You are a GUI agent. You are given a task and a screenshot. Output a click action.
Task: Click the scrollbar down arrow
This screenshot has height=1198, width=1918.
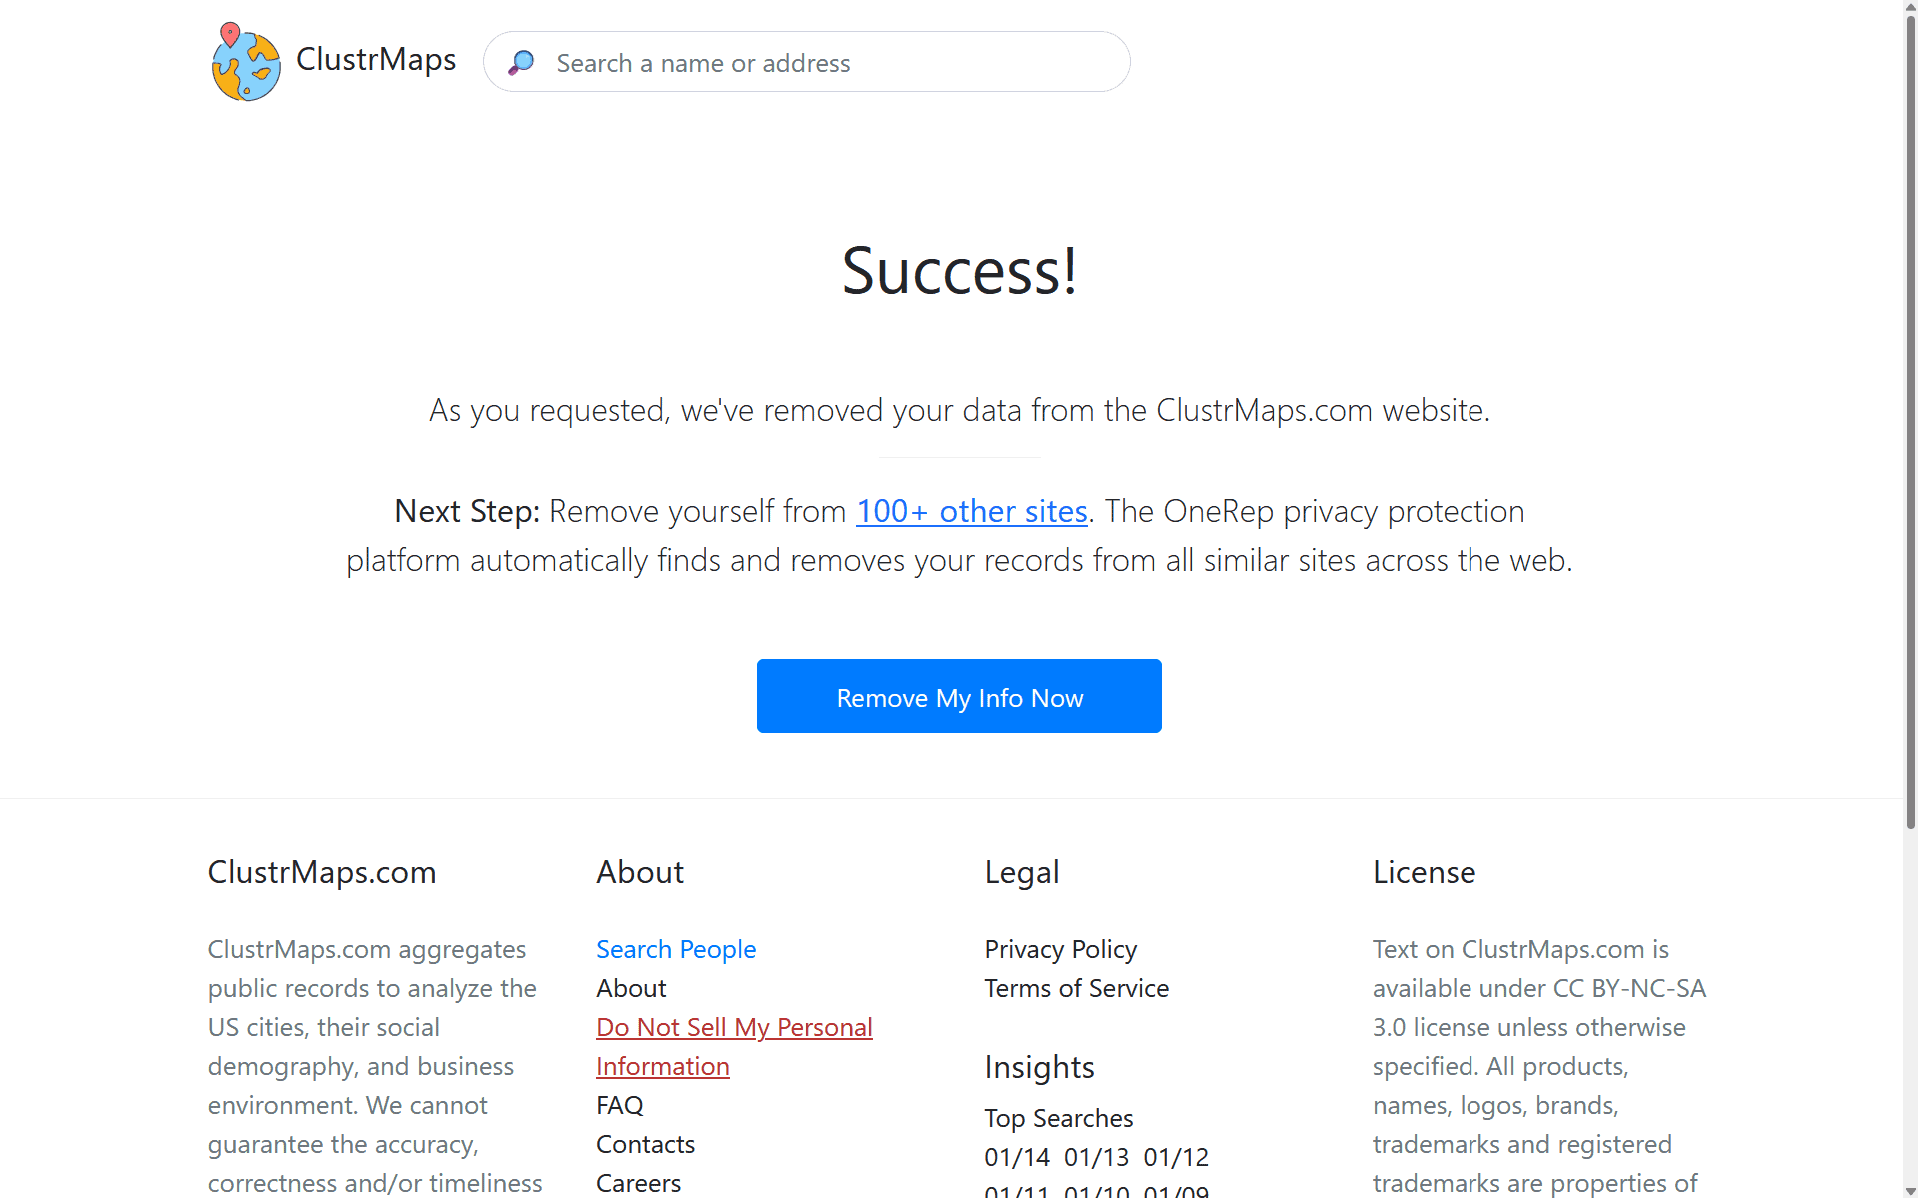pos(1908,1189)
